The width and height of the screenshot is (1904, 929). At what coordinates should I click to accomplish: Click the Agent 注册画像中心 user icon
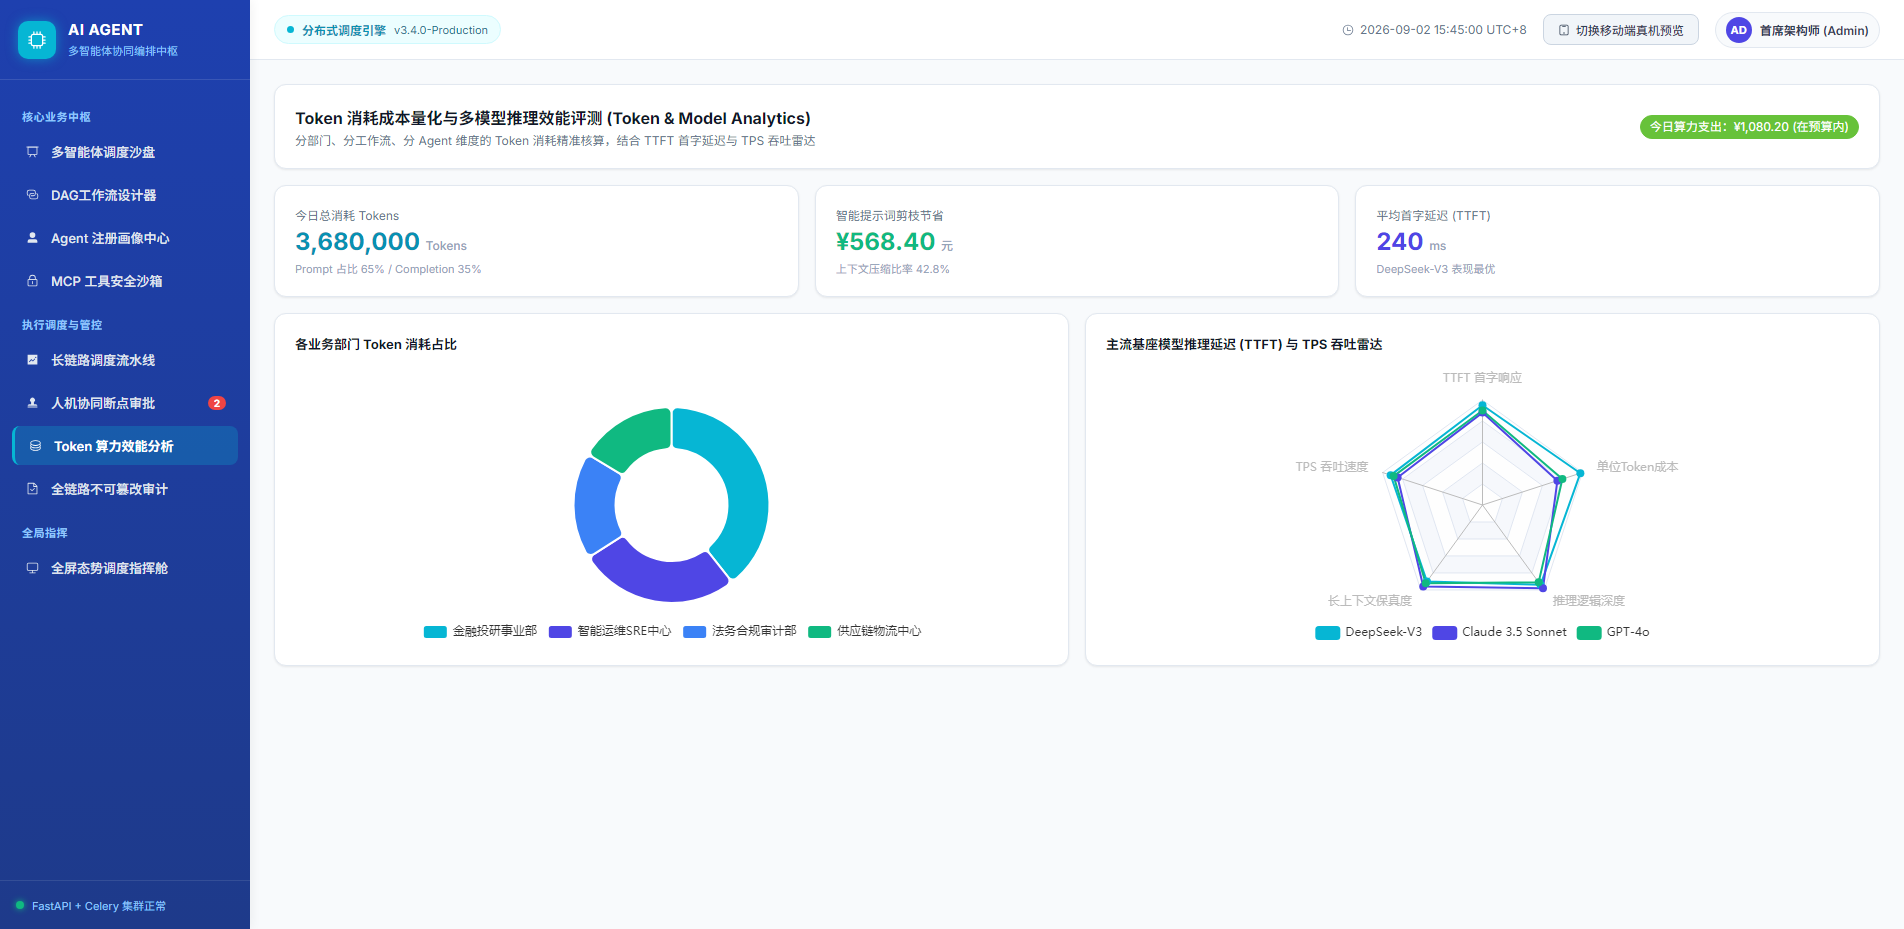tap(32, 238)
